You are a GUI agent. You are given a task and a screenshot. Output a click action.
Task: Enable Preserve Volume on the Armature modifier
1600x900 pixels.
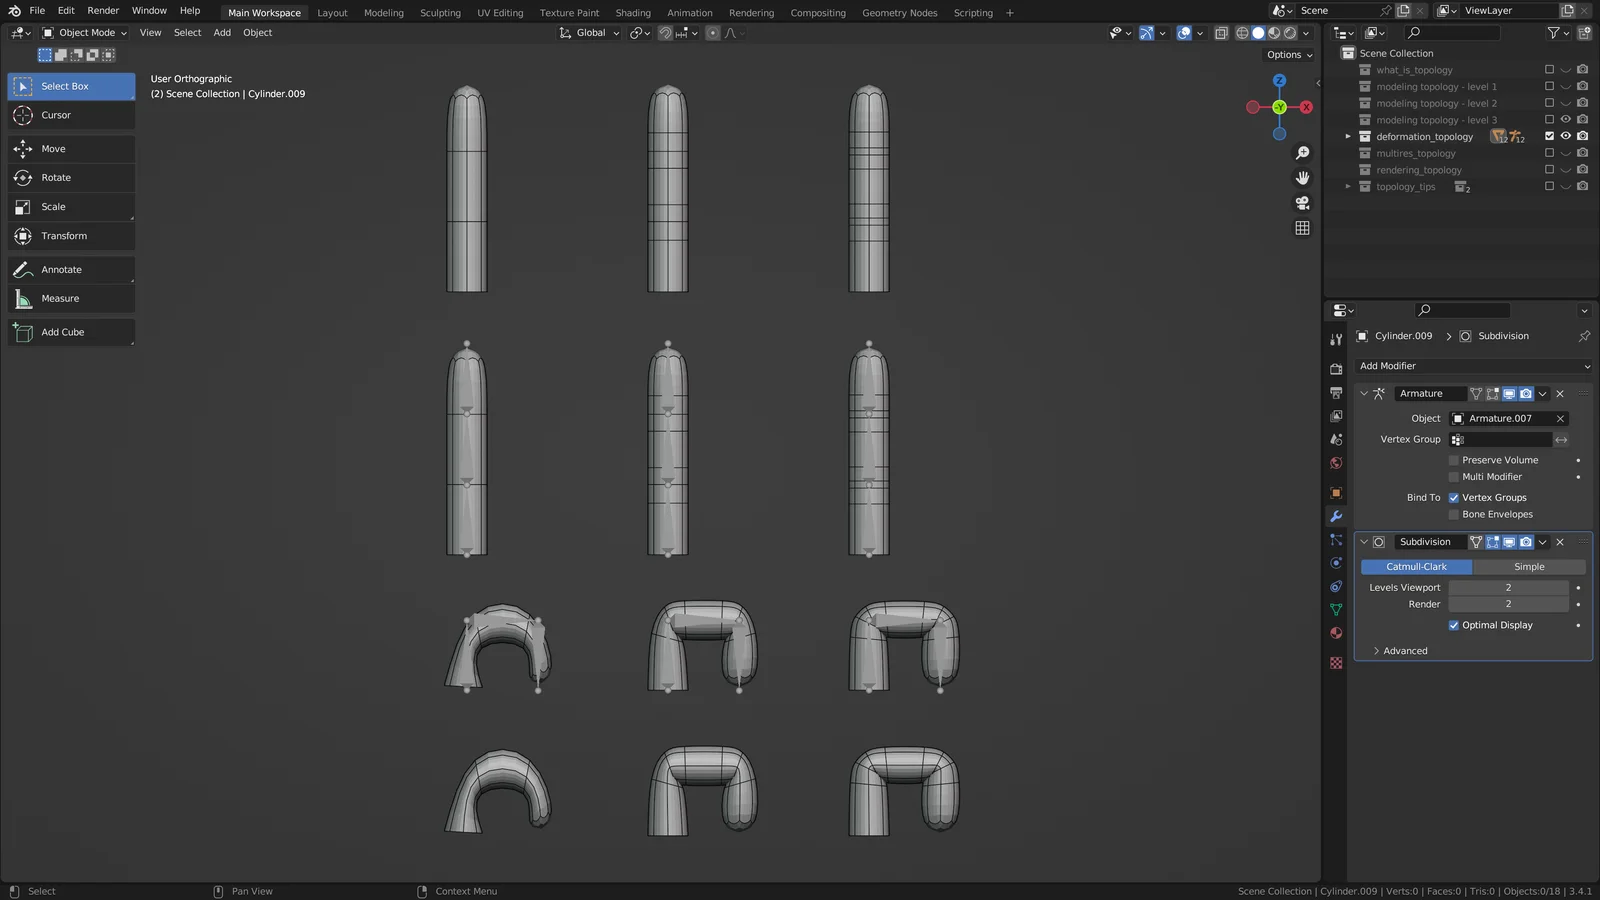click(x=1454, y=460)
